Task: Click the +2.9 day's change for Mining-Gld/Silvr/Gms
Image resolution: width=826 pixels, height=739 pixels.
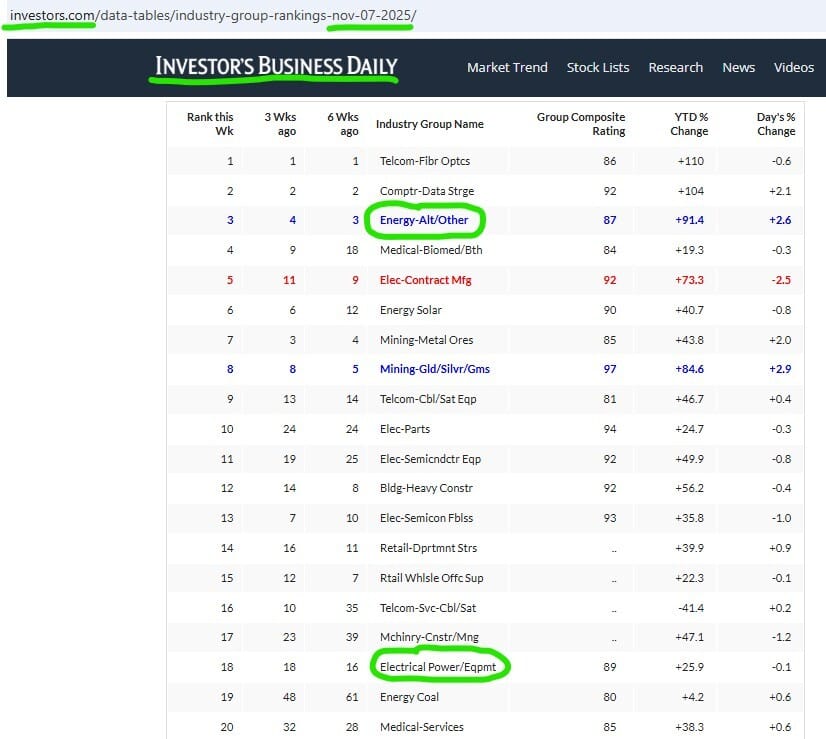Action: (x=780, y=369)
